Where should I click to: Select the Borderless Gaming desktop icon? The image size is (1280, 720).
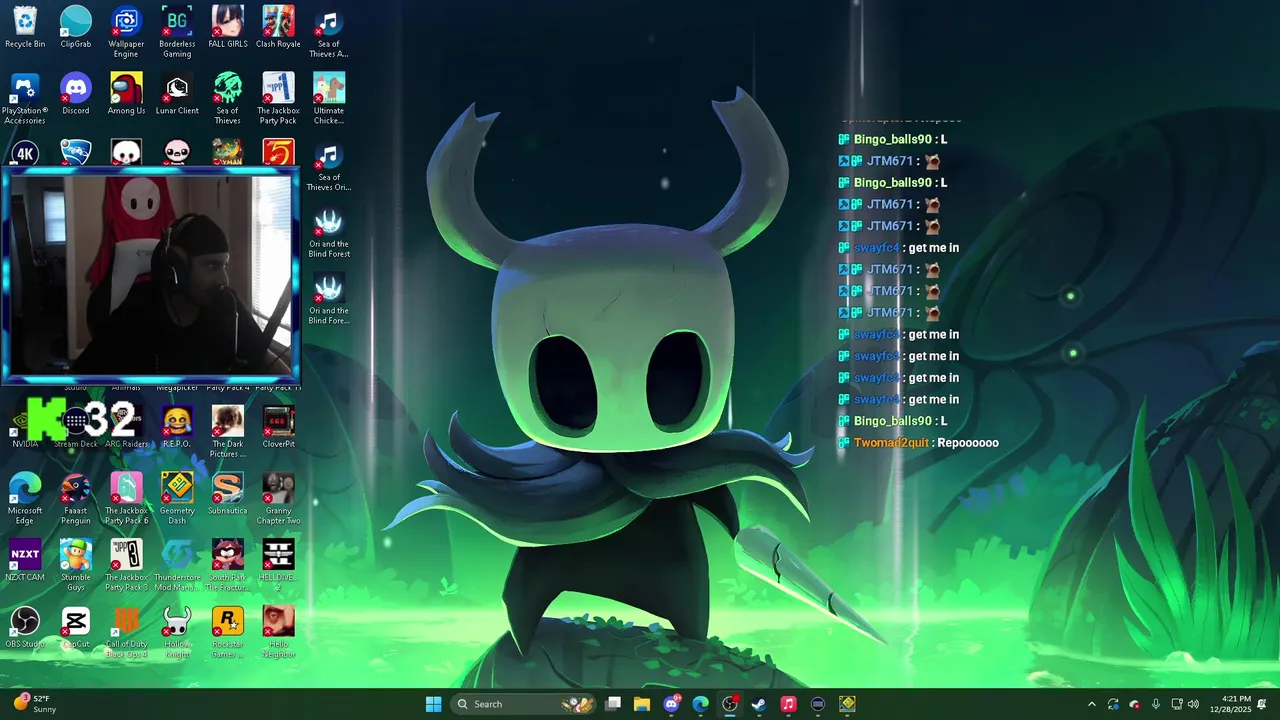177,31
